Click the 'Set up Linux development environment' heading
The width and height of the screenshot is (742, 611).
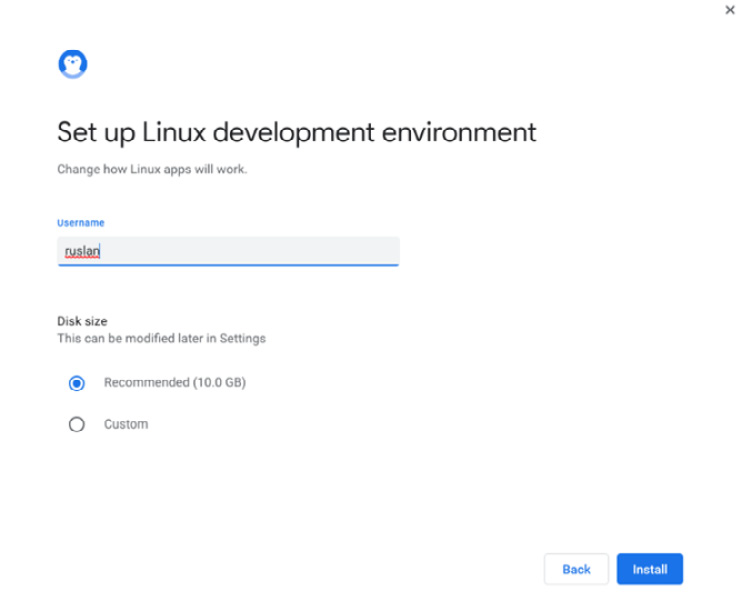pos(297,133)
